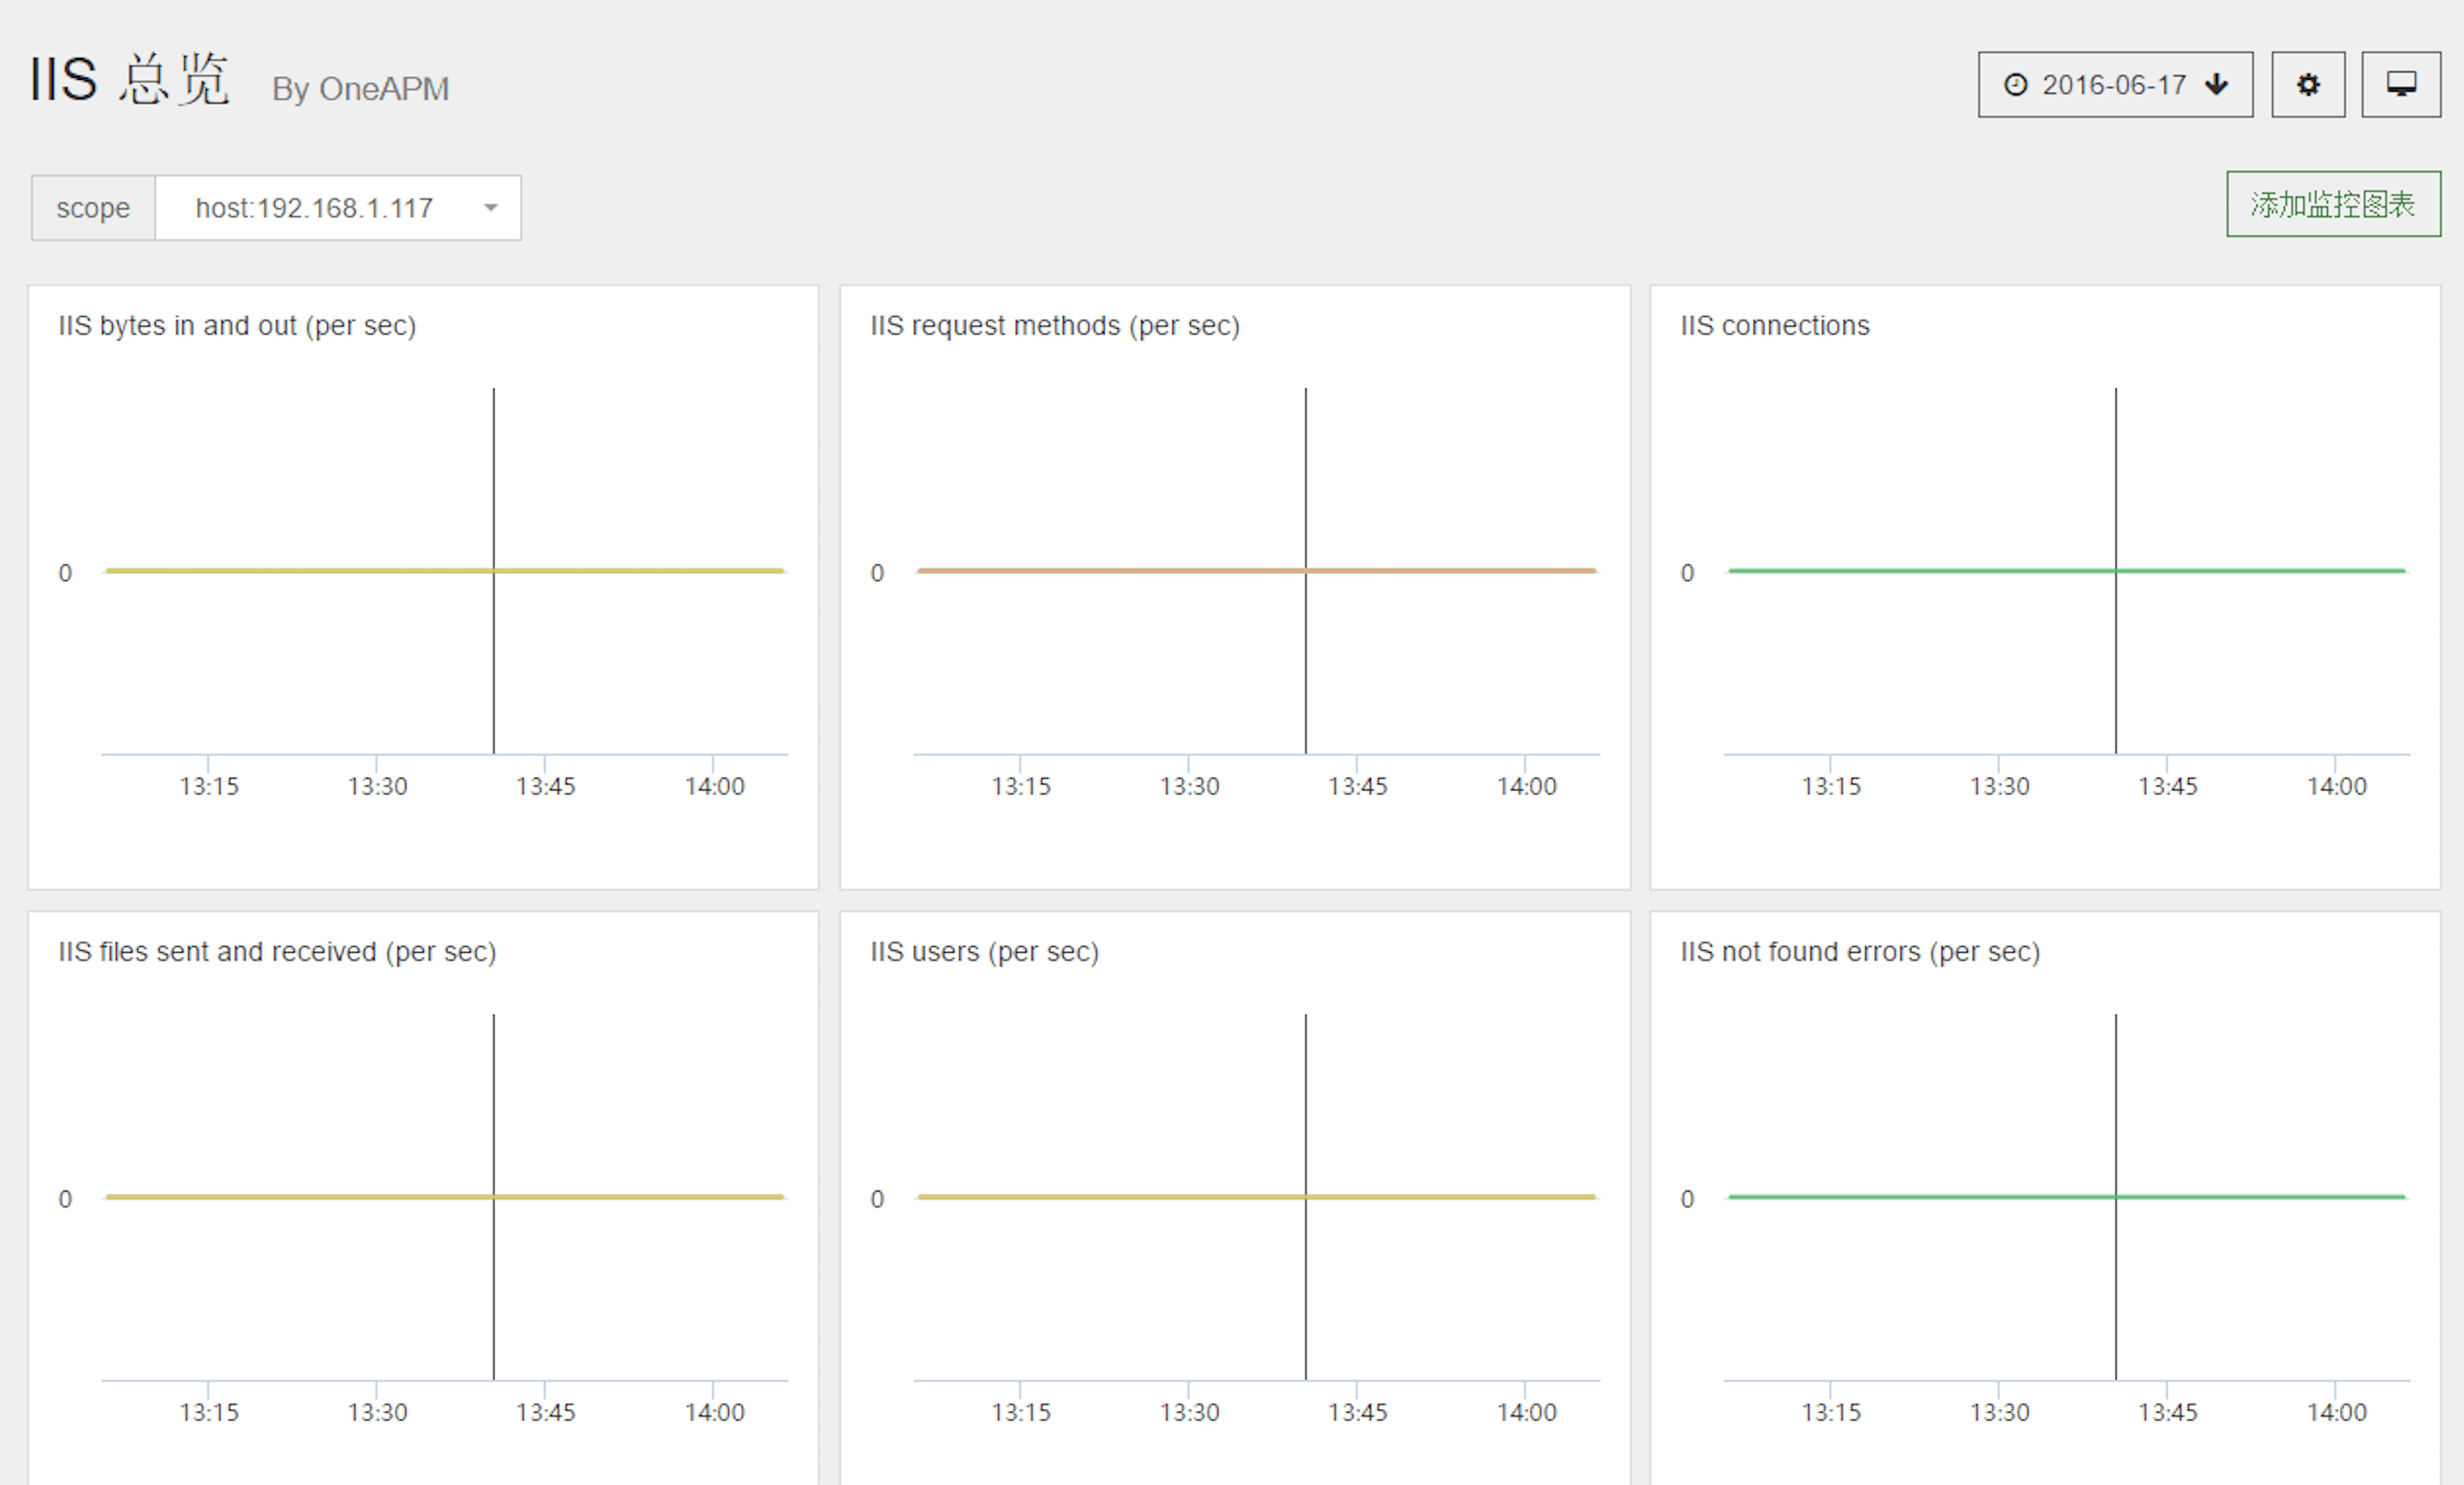Click the 13:30 tick in request methods chart
The width and height of the screenshot is (2464, 1485).
(1189, 786)
